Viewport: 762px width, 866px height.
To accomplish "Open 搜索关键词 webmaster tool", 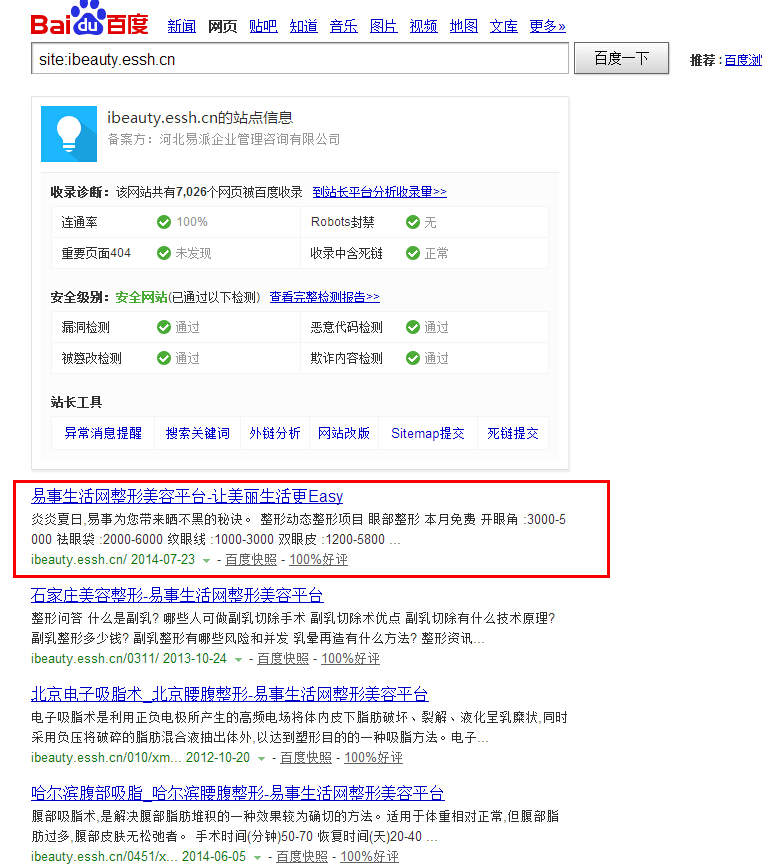I will click(198, 433).
